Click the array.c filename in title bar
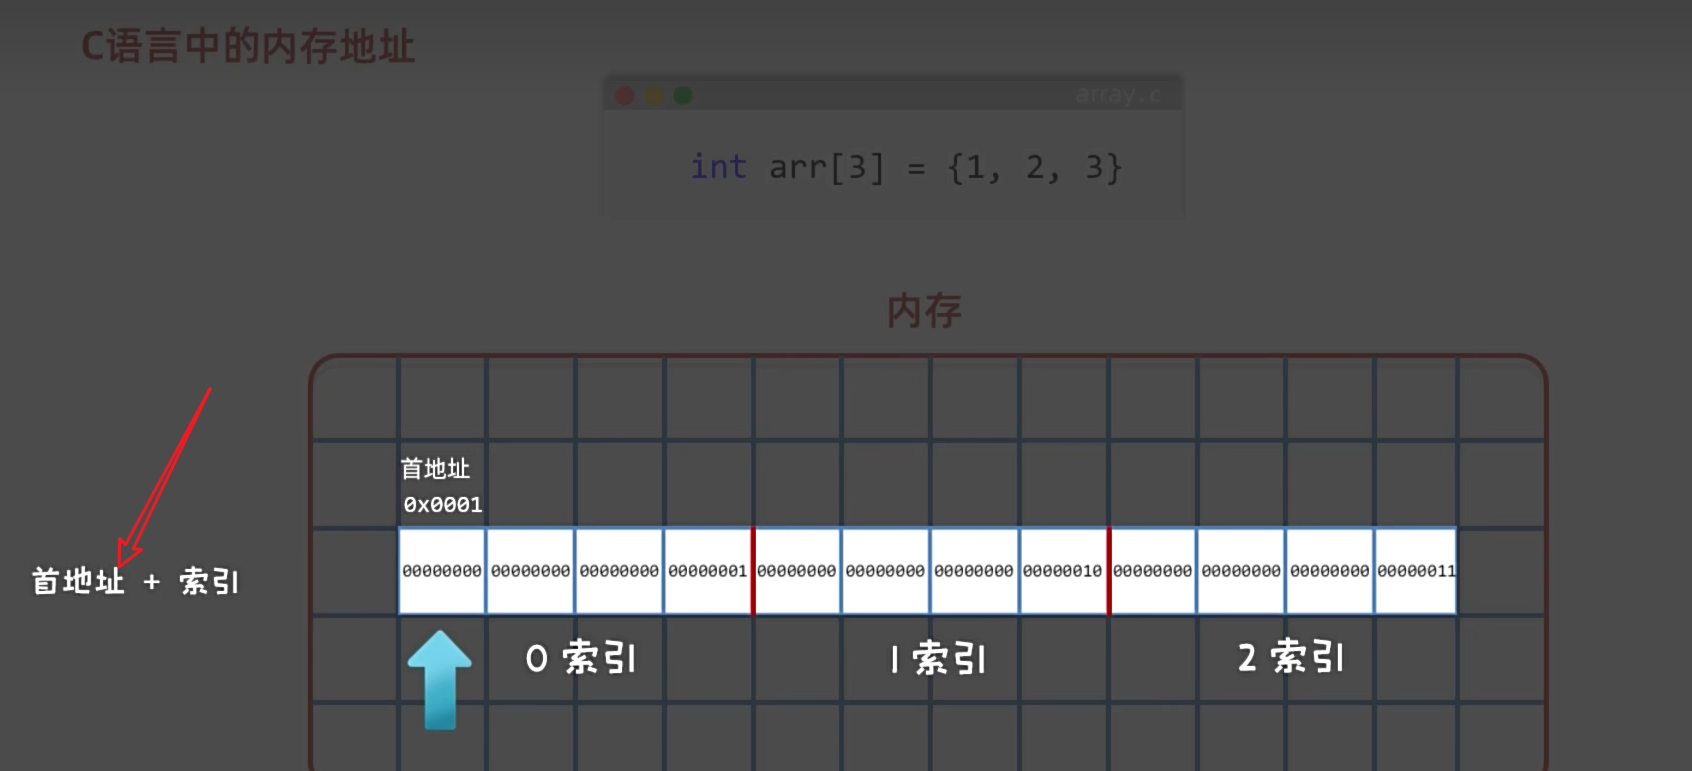The image size is (1692, 771). click(1118, 95)
